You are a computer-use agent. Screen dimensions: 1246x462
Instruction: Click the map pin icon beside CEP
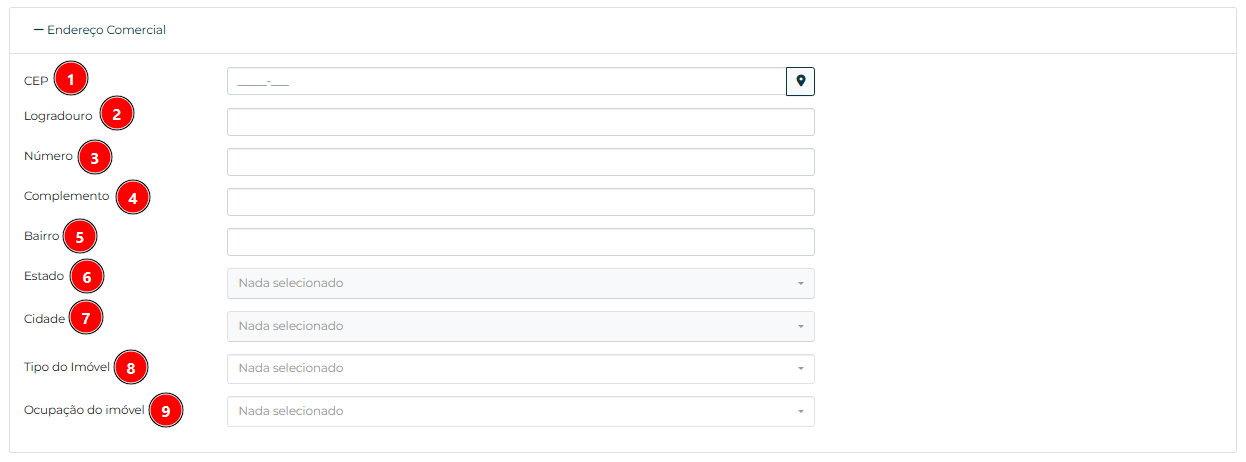click(800, 81)
